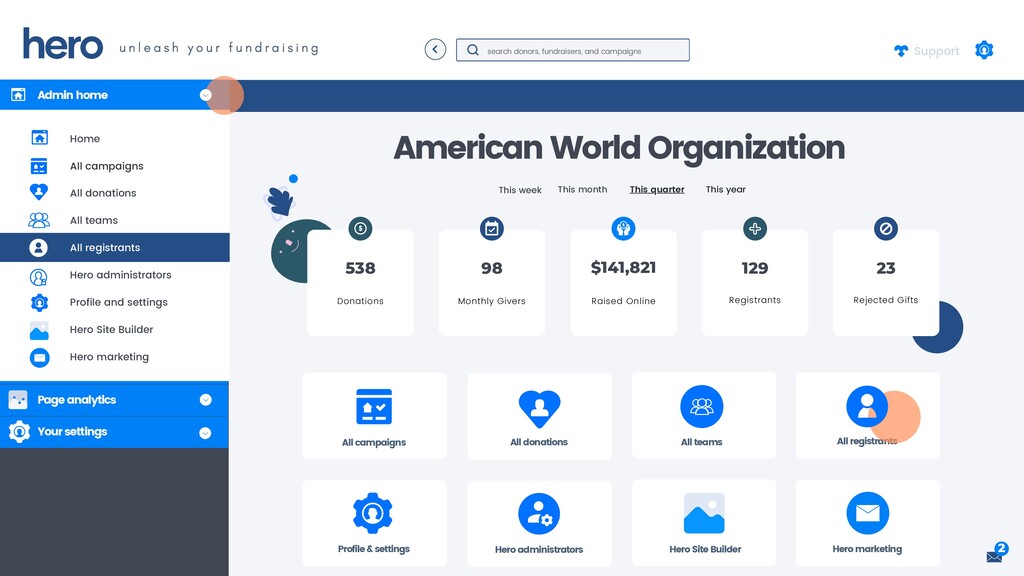Expand the Your settings section chevron
Image resolution: width=1024 pixels, height=576 pixels.
205,433
